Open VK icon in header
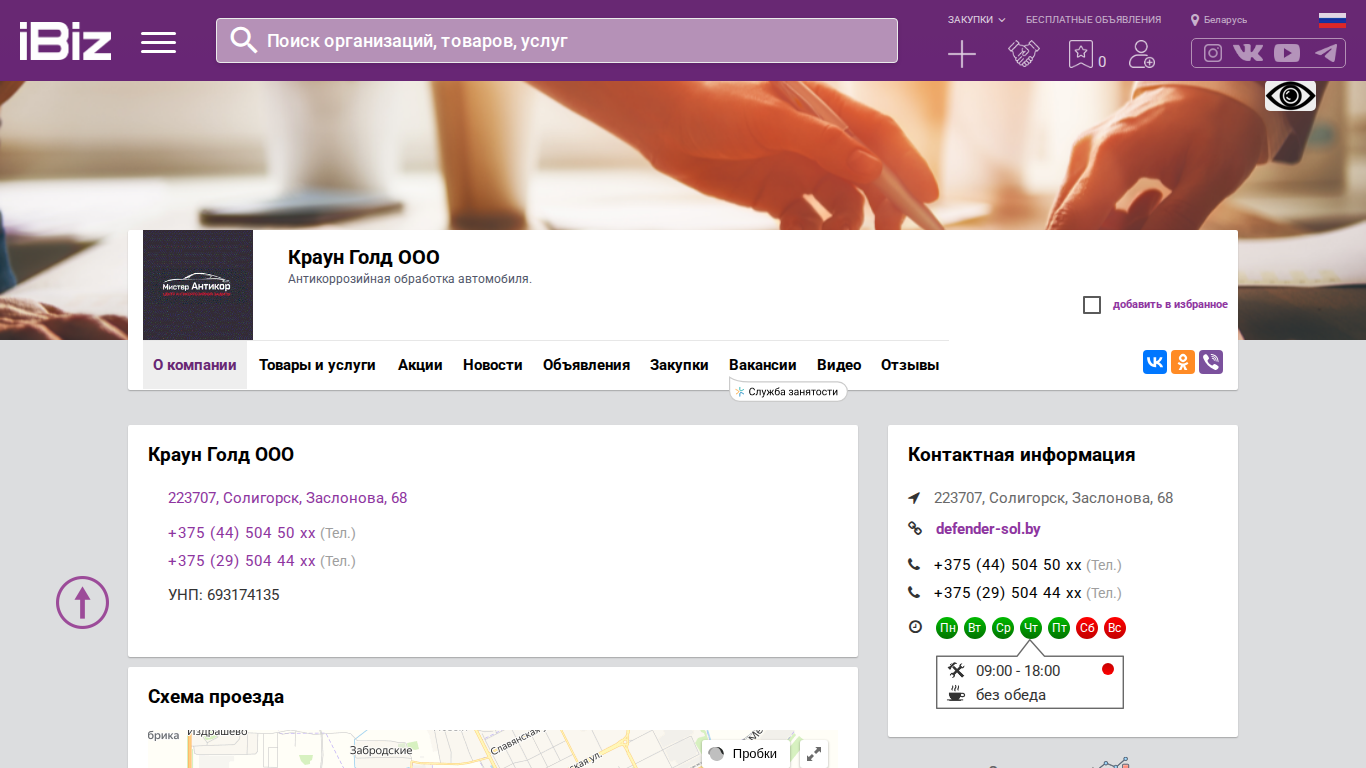1366x768 pixels. point(1248,54)
